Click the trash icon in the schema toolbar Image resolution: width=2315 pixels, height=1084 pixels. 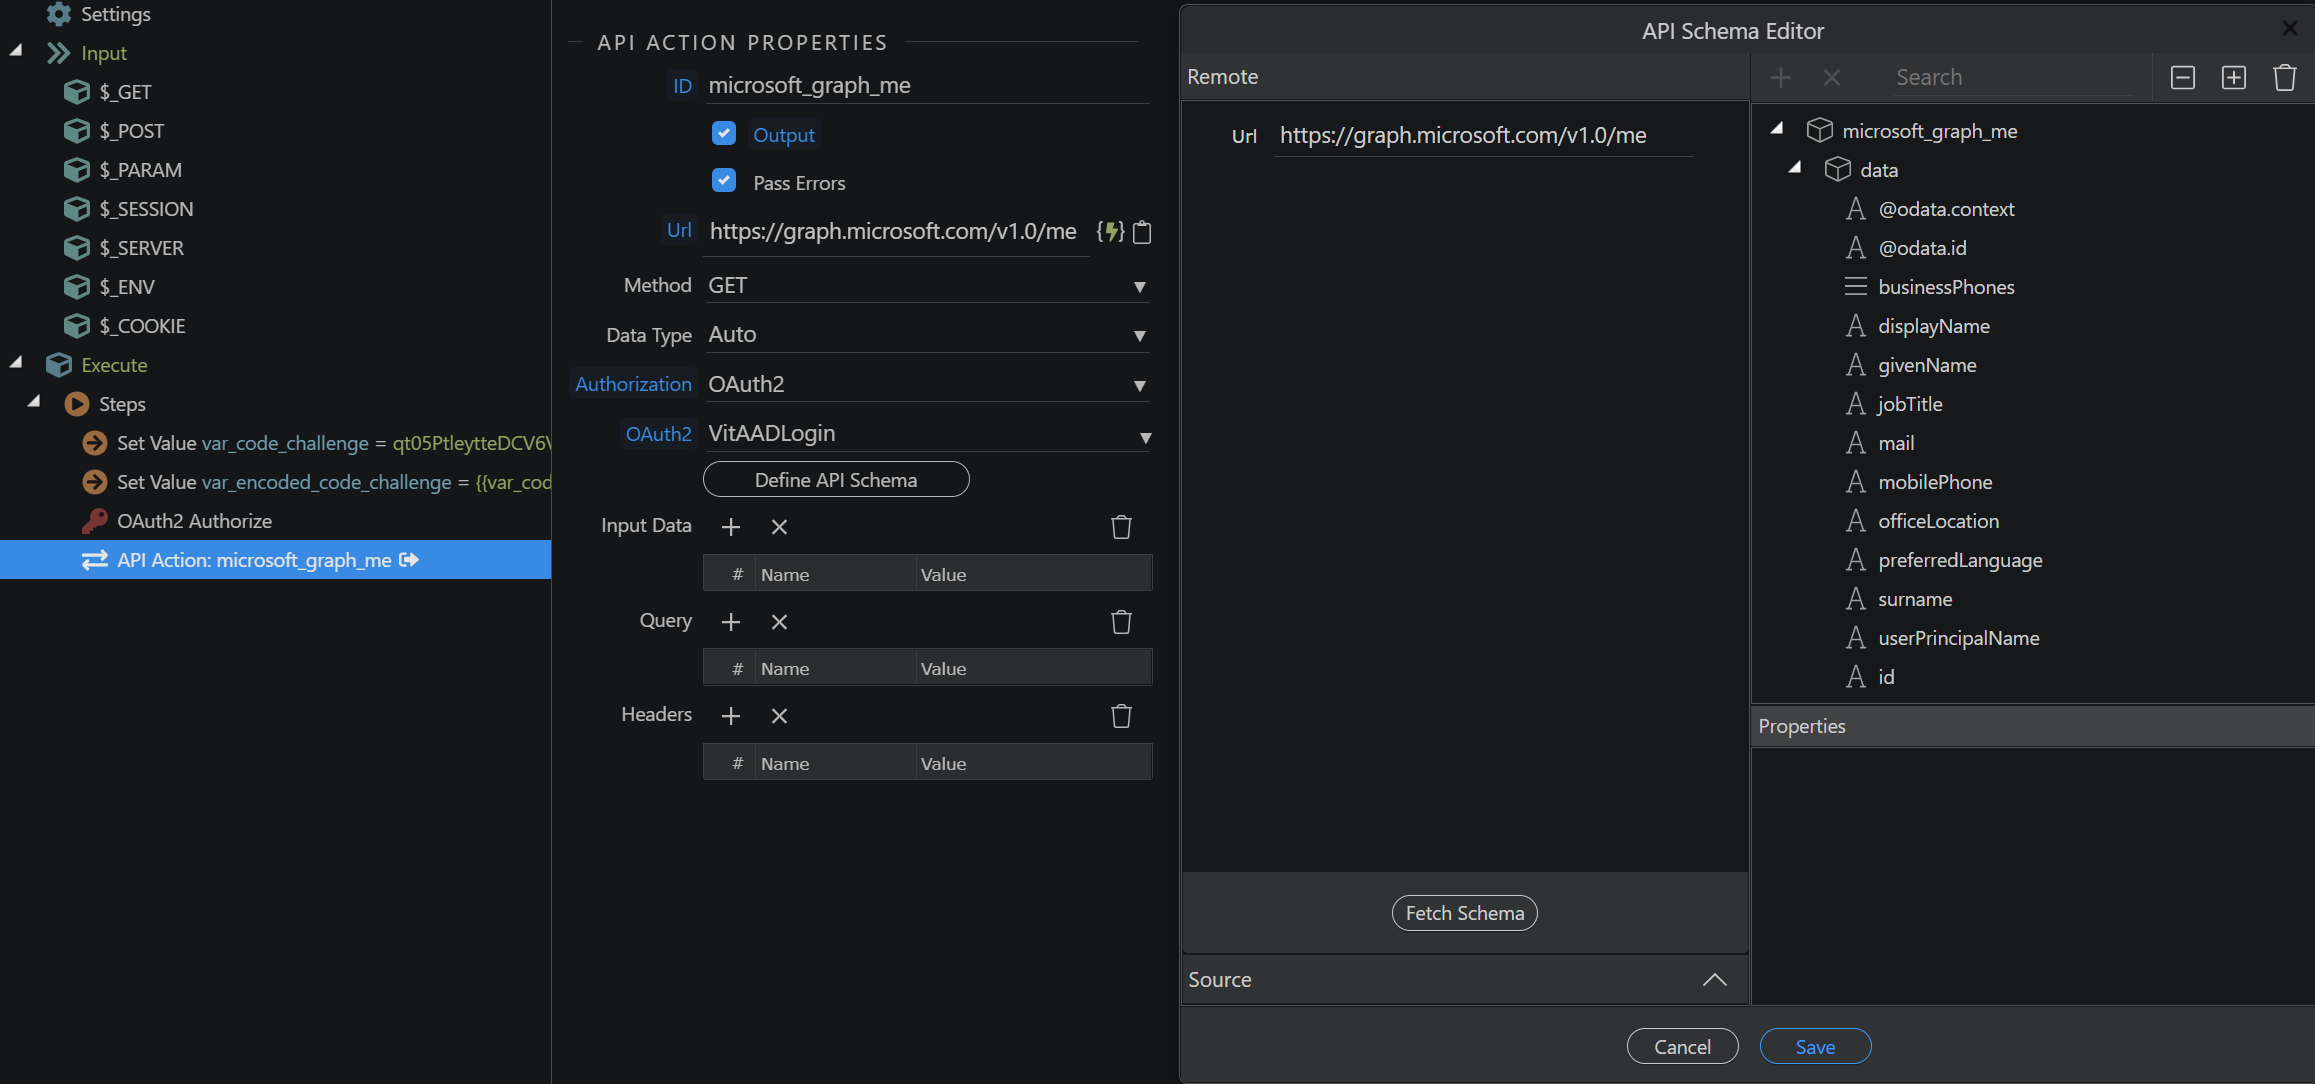pos(2285,77)
